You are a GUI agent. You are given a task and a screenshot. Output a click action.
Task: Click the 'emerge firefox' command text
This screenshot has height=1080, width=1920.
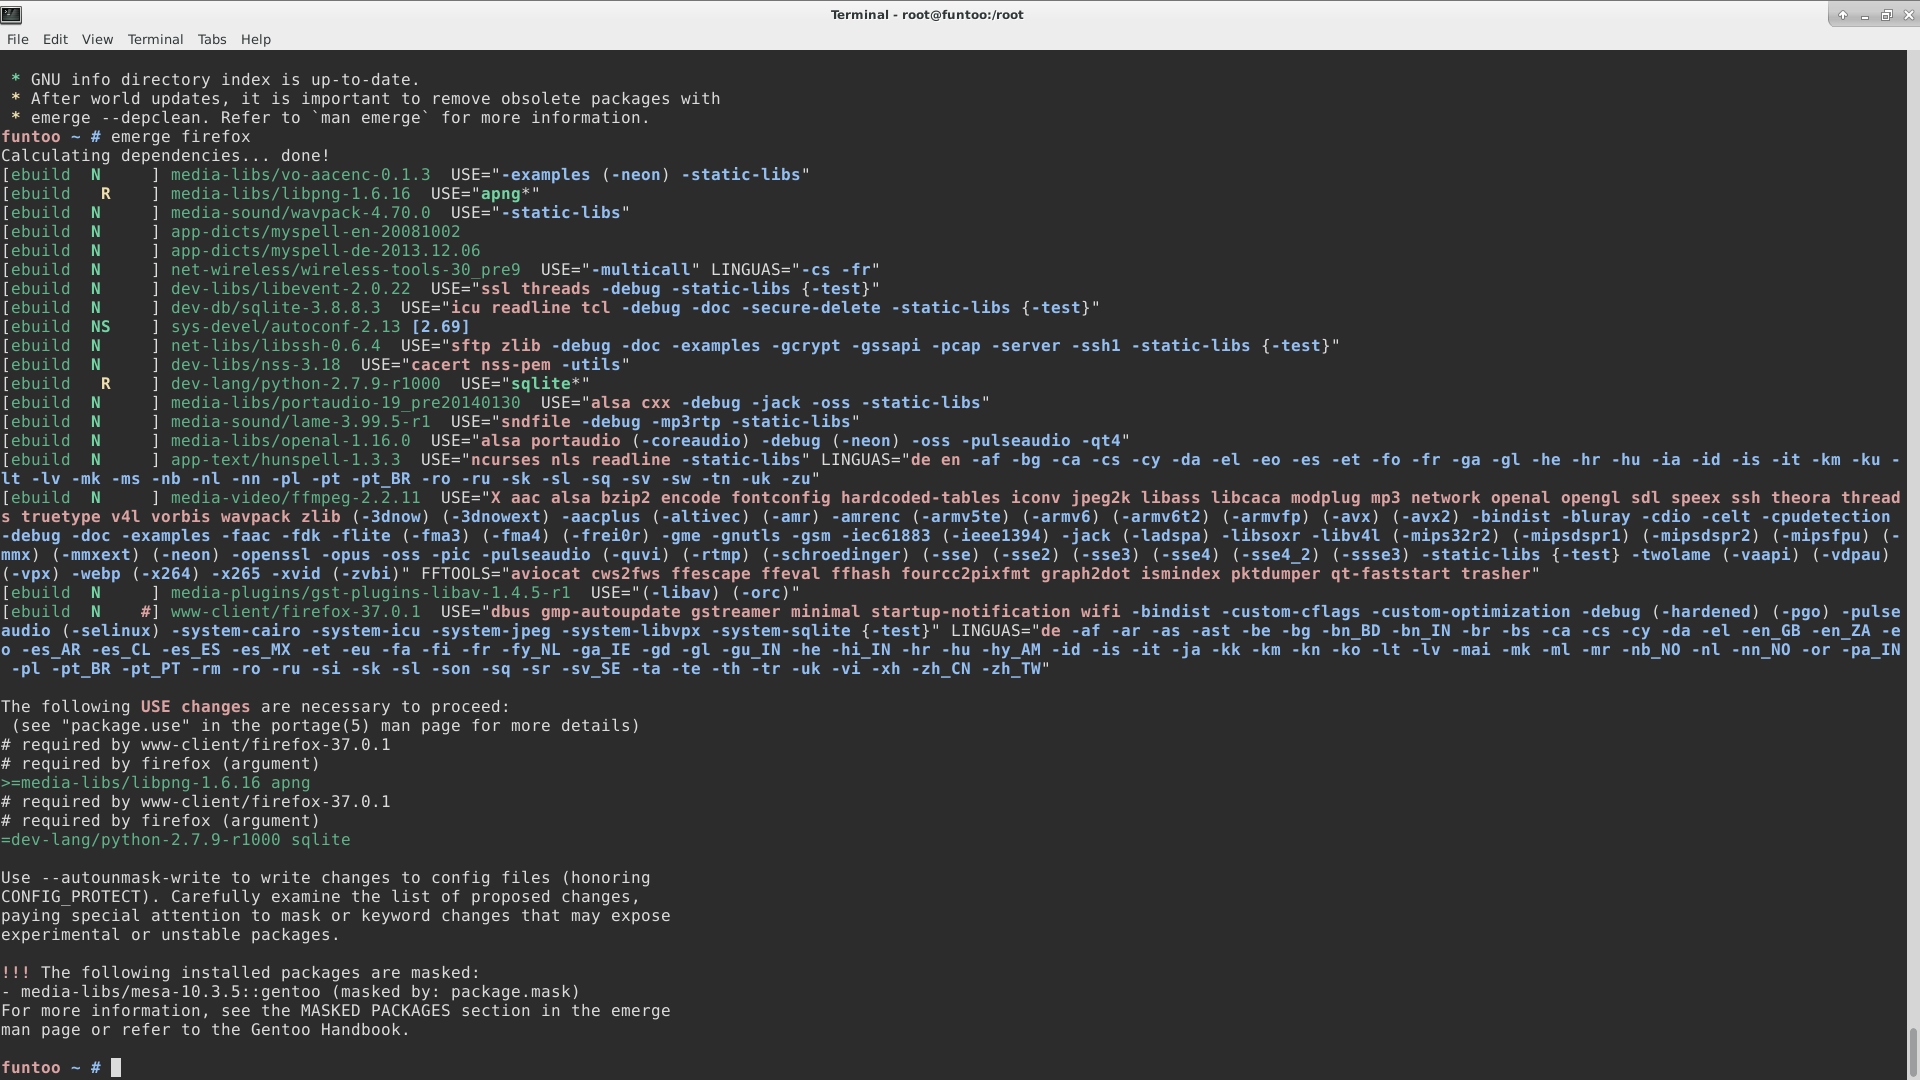point(181,137)
